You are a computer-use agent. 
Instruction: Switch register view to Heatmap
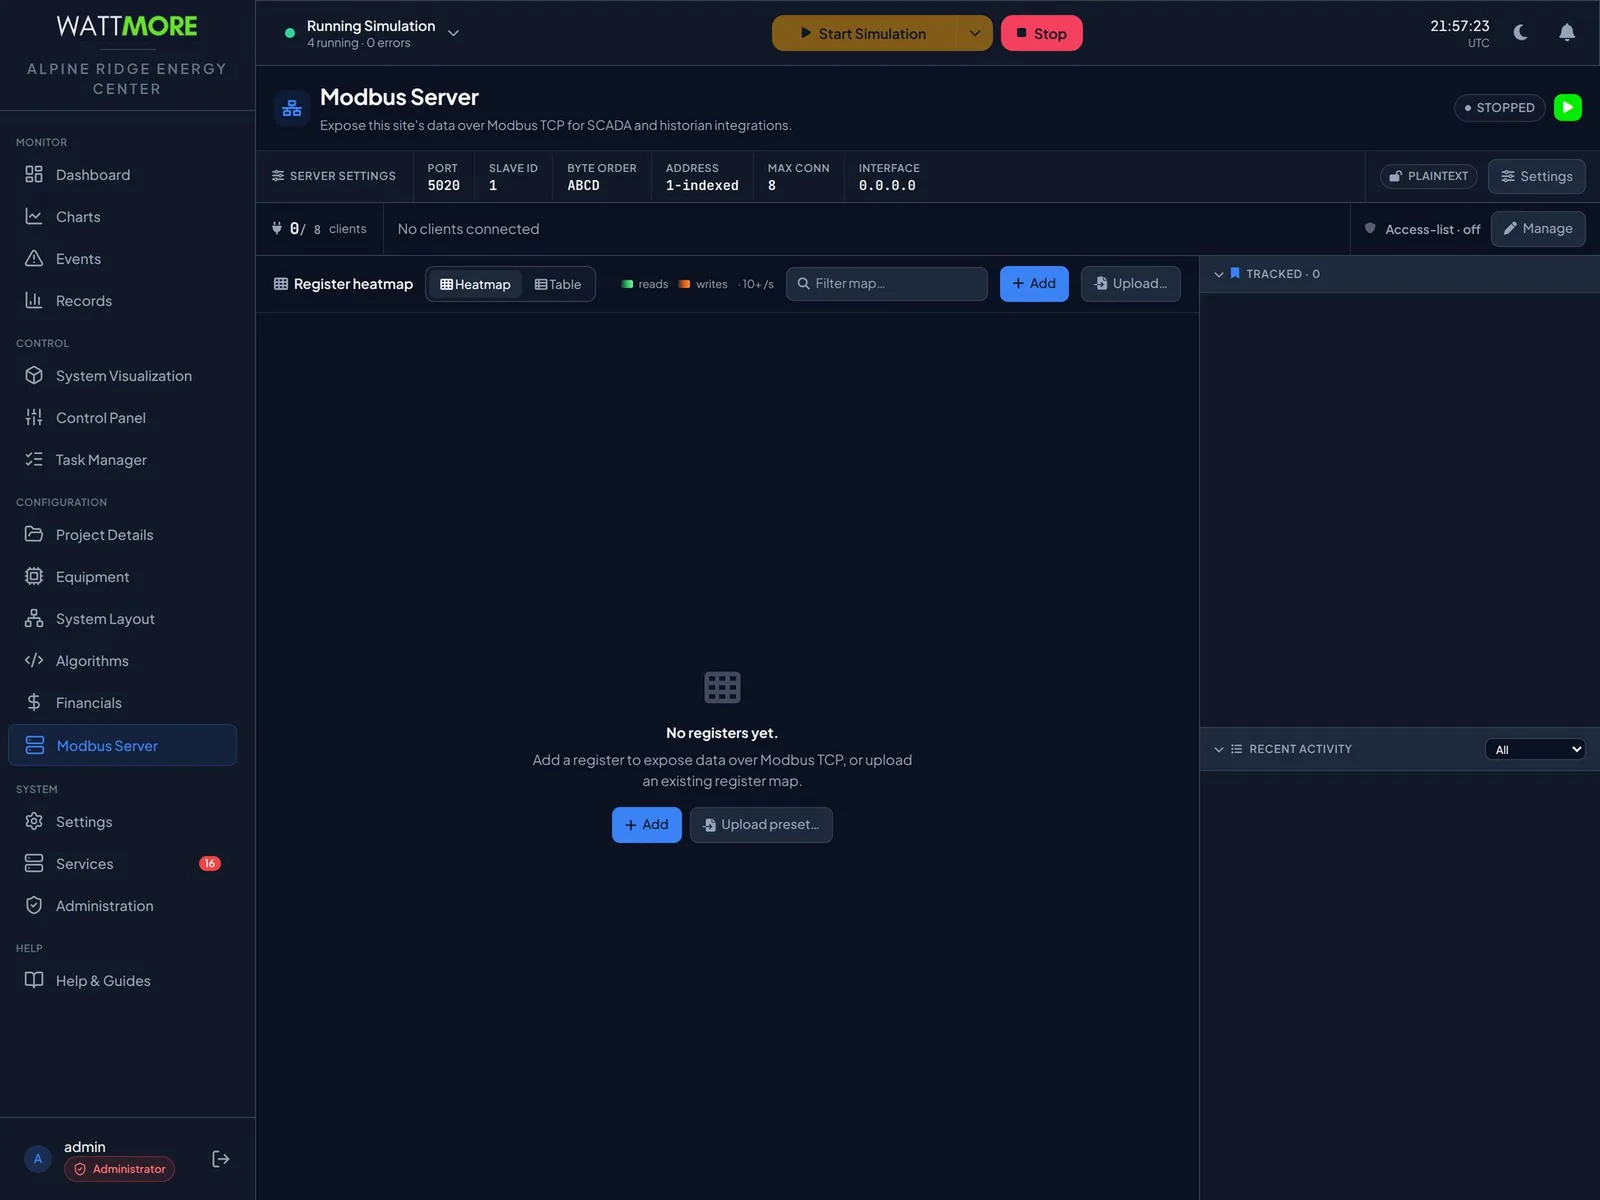tap(475, 284)
